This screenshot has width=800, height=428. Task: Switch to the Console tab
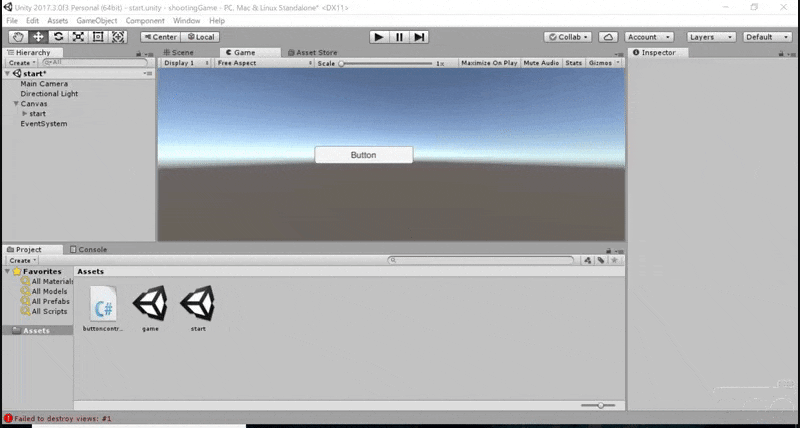[x=88, y=249]
